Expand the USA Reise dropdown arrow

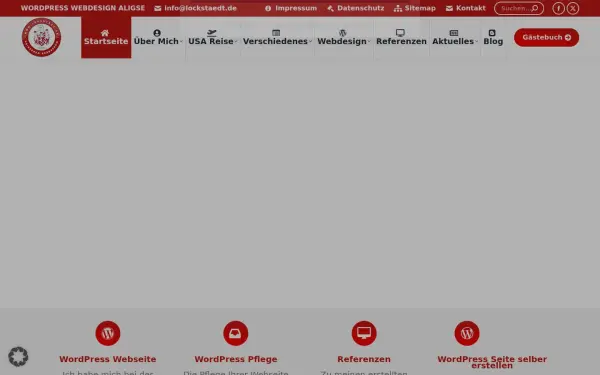236,41
